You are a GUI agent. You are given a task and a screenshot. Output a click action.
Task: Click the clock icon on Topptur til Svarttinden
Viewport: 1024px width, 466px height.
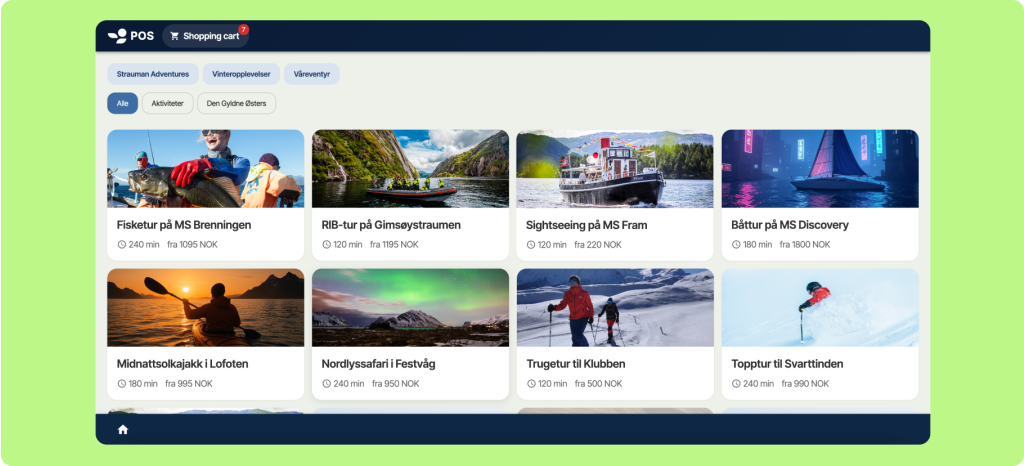tap(736, 384)
